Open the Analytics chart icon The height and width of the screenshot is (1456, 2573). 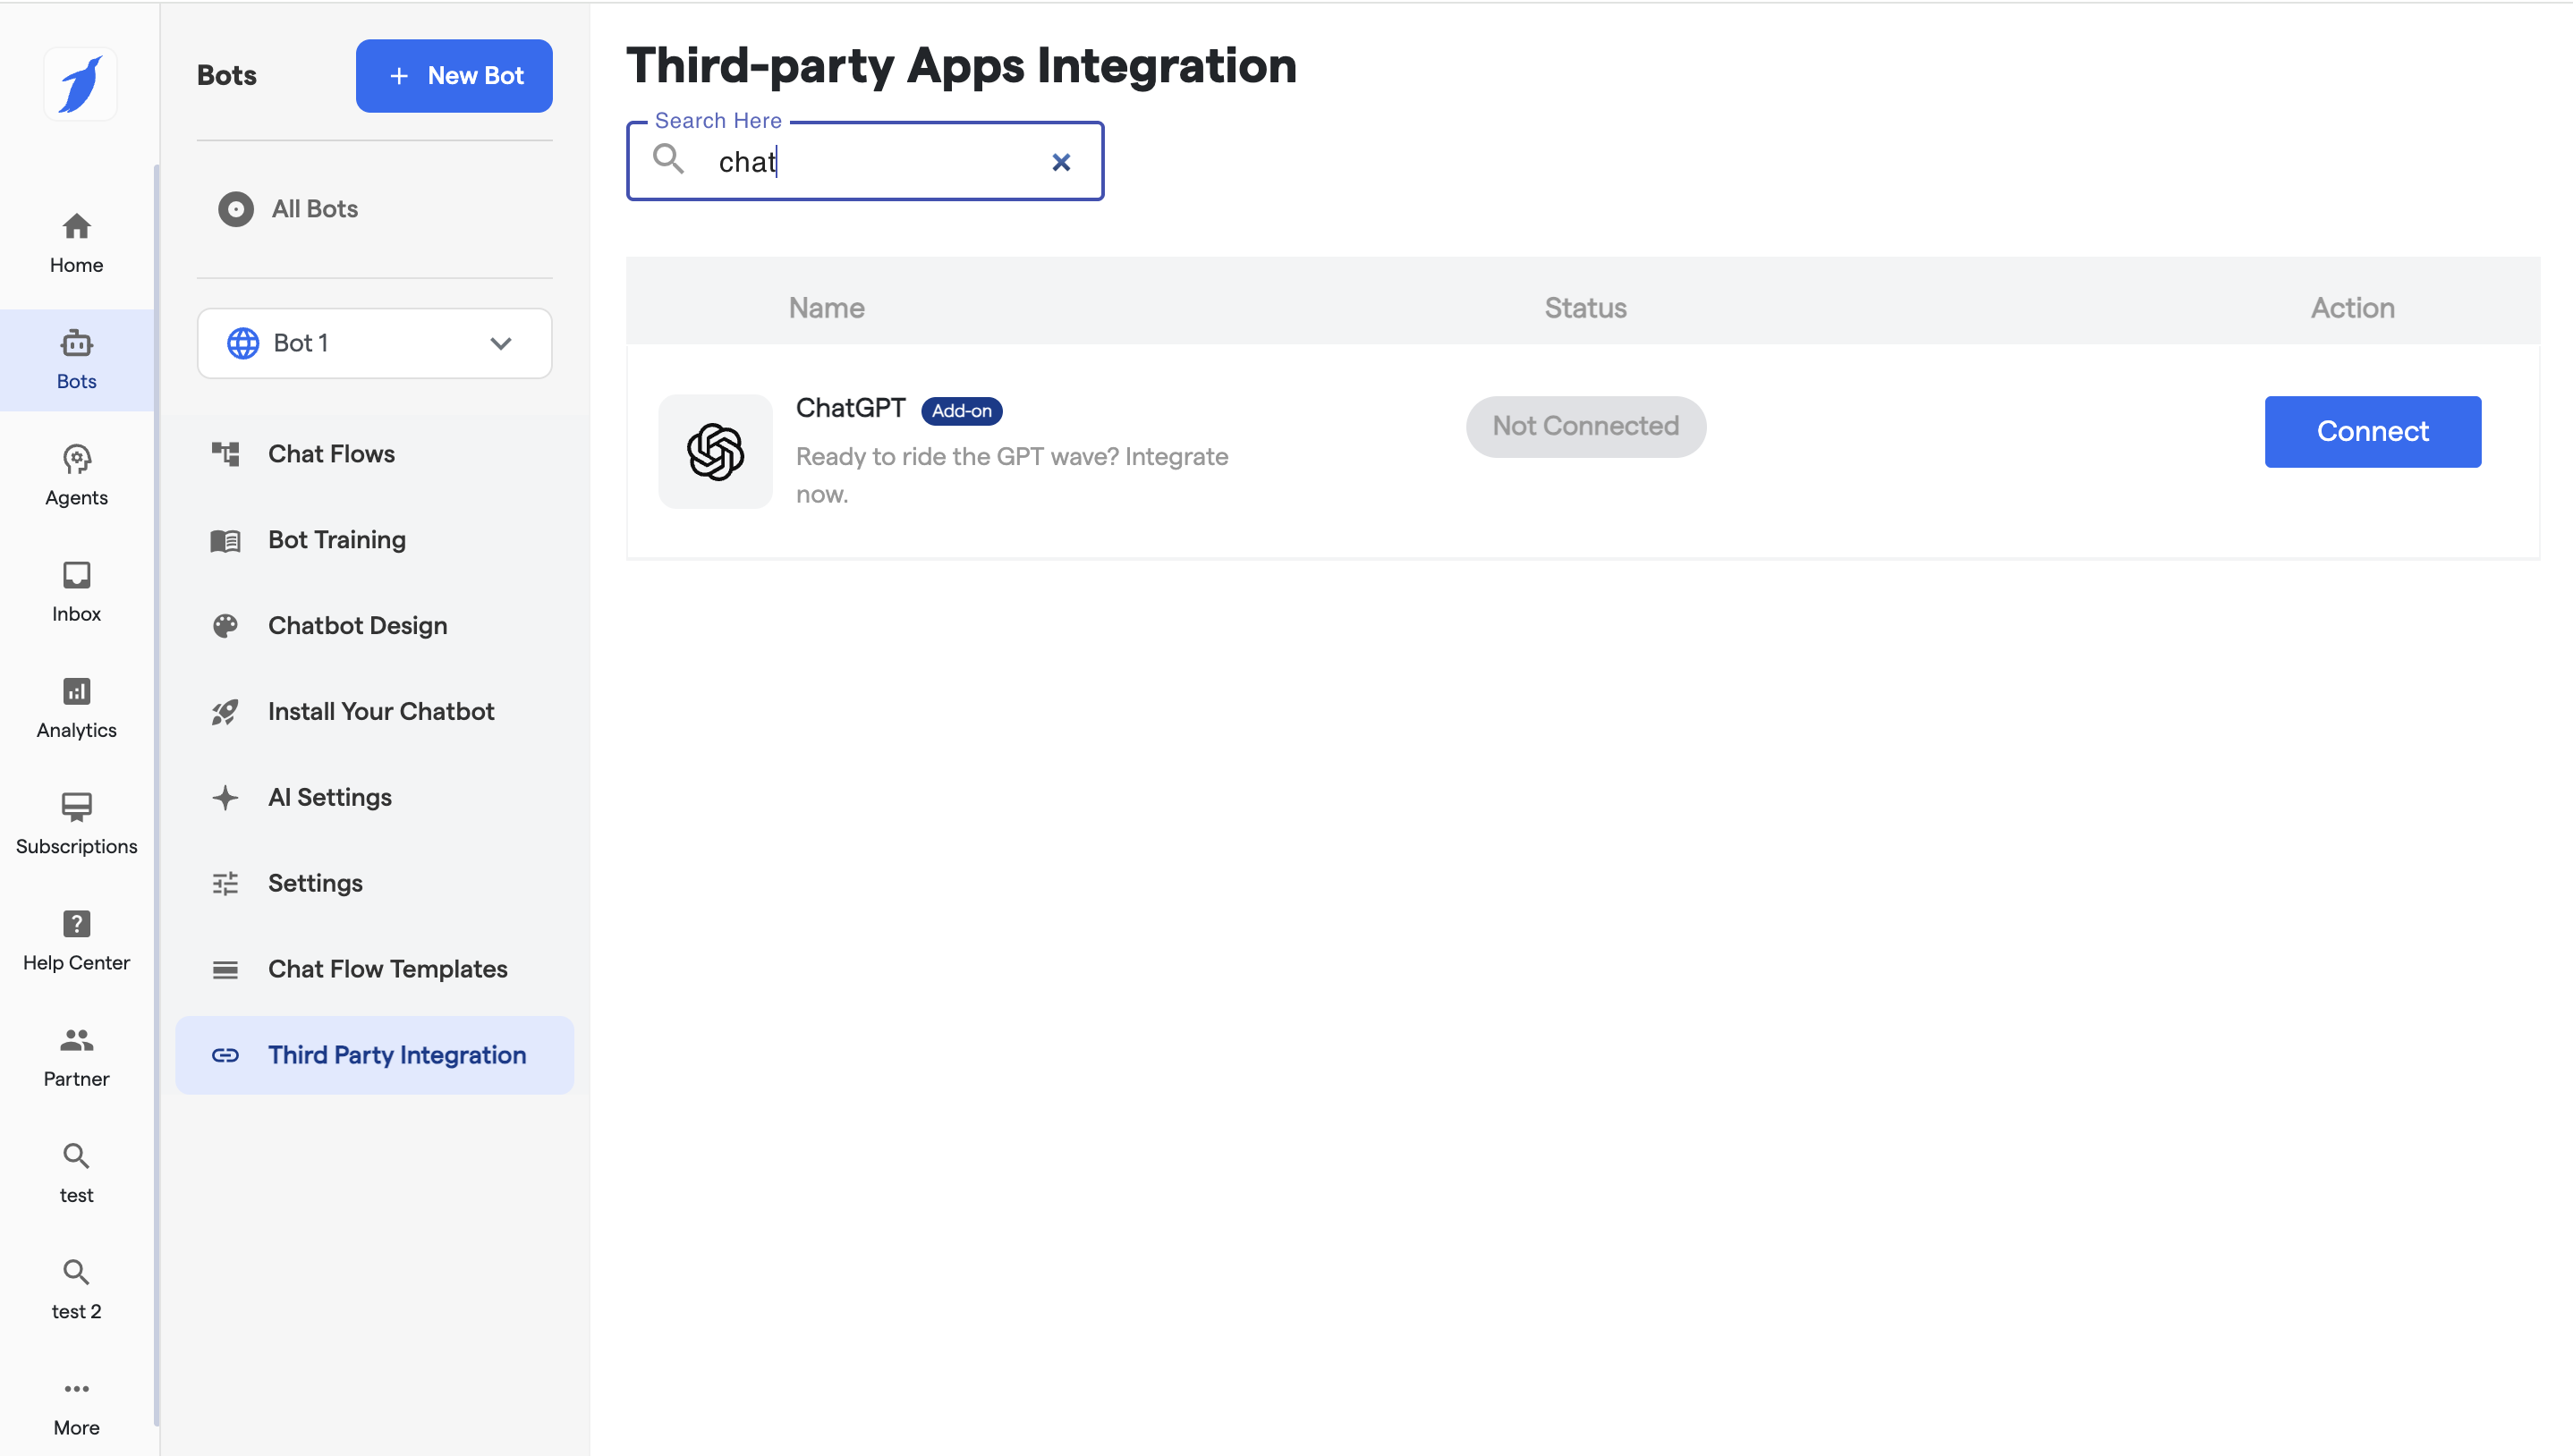tap(76, 691)
